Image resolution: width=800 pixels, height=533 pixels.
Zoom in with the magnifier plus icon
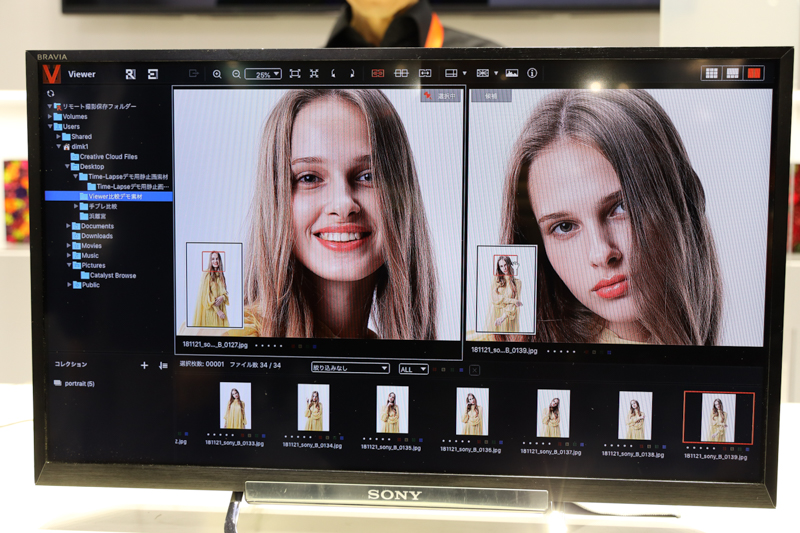pyautogui.click(x=217, y=74)
